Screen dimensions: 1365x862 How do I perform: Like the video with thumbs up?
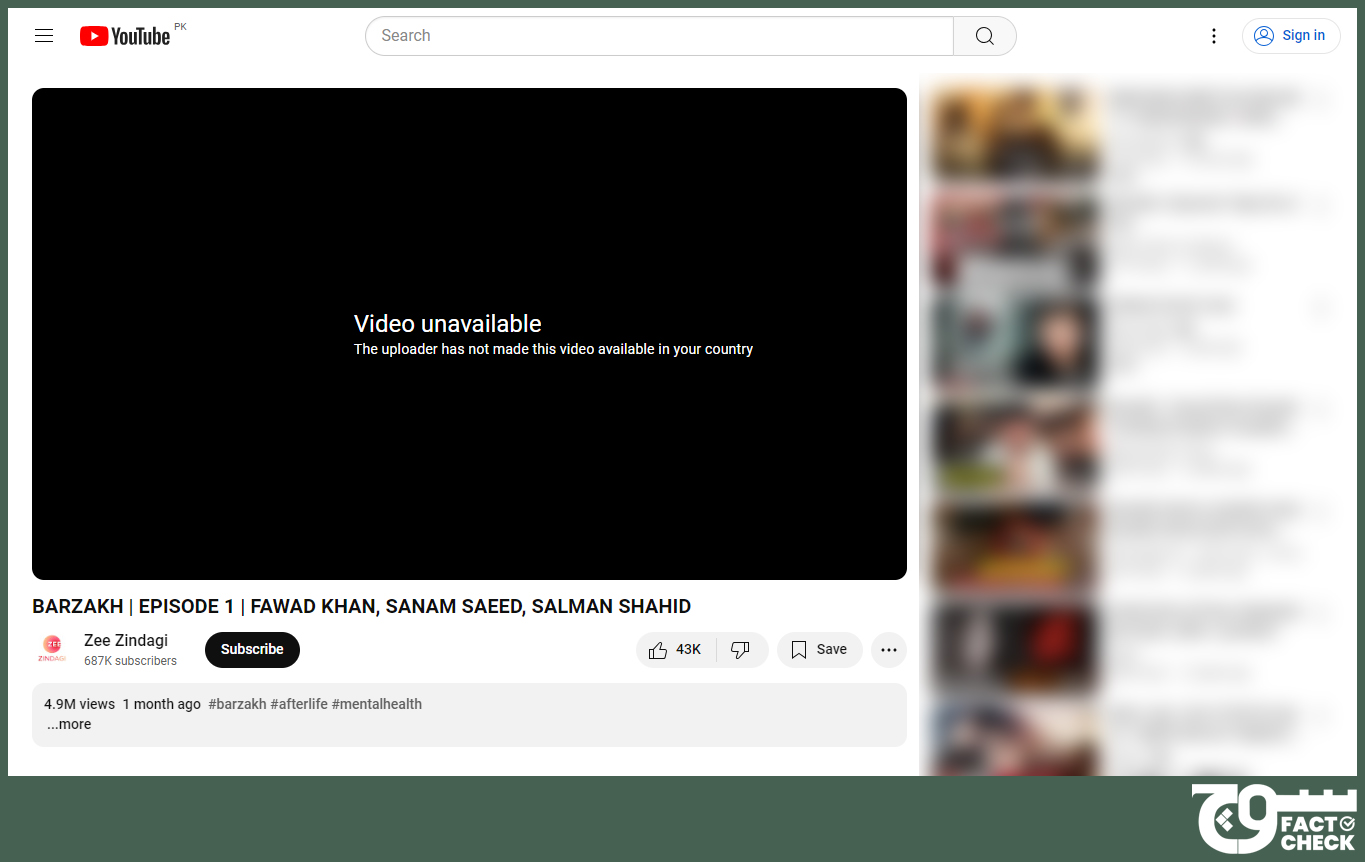(x=676, y=650)
